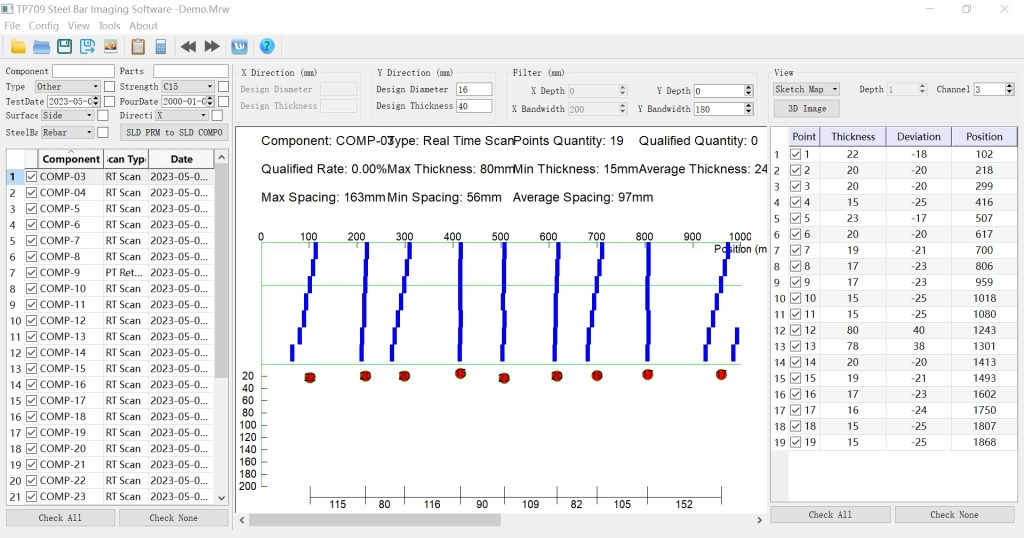
Task: Click Check All under component list
Action: [x=60, y=518]
